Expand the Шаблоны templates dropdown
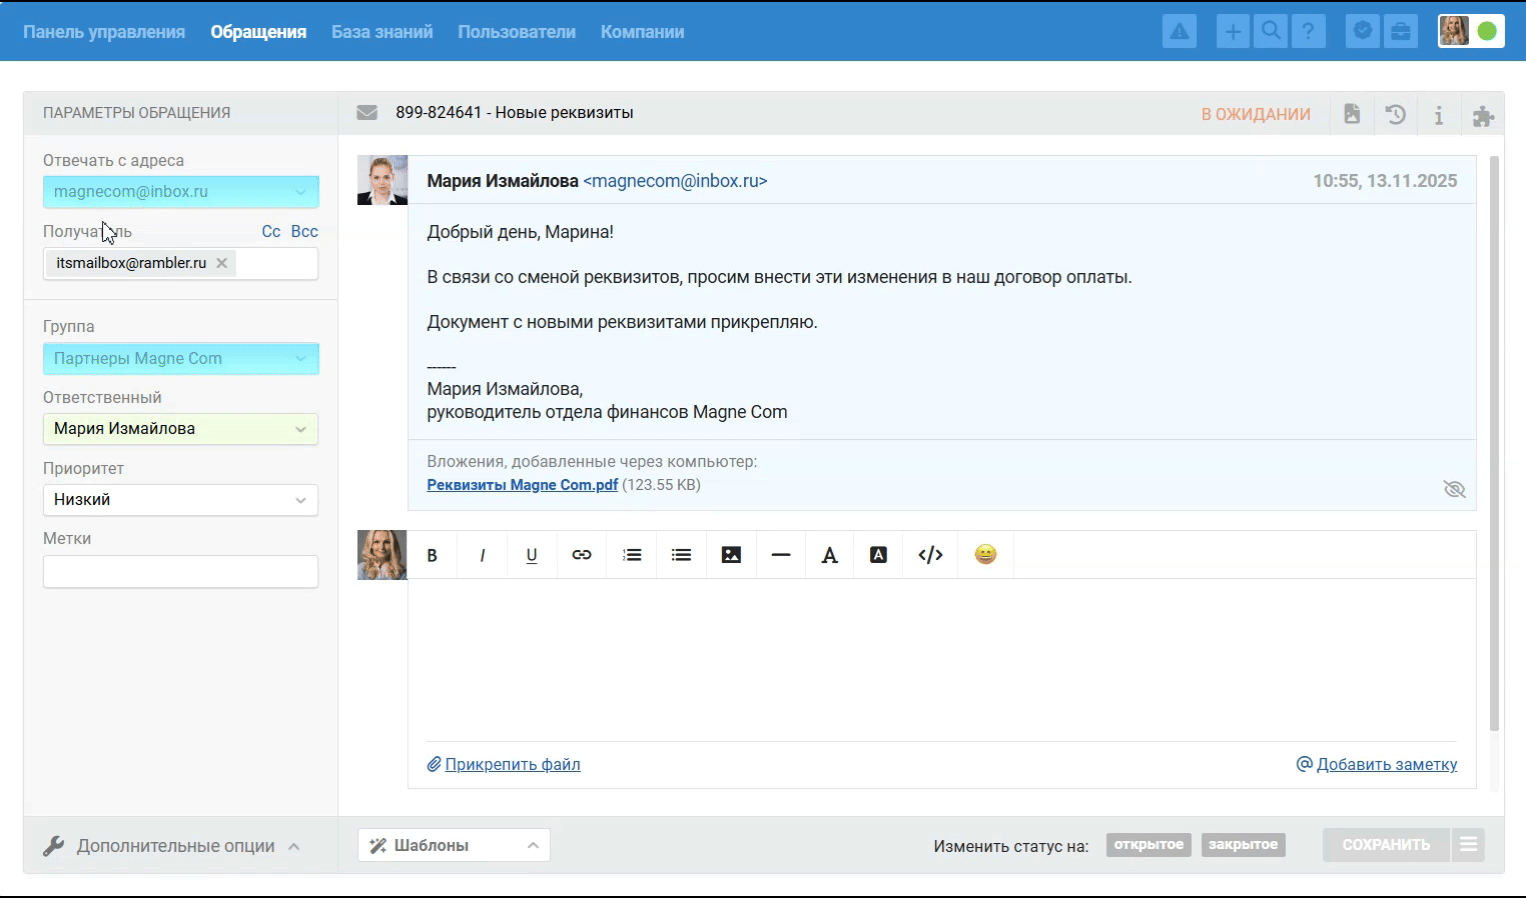Screen dimensions: 1526x898 [x=453, y=845]
